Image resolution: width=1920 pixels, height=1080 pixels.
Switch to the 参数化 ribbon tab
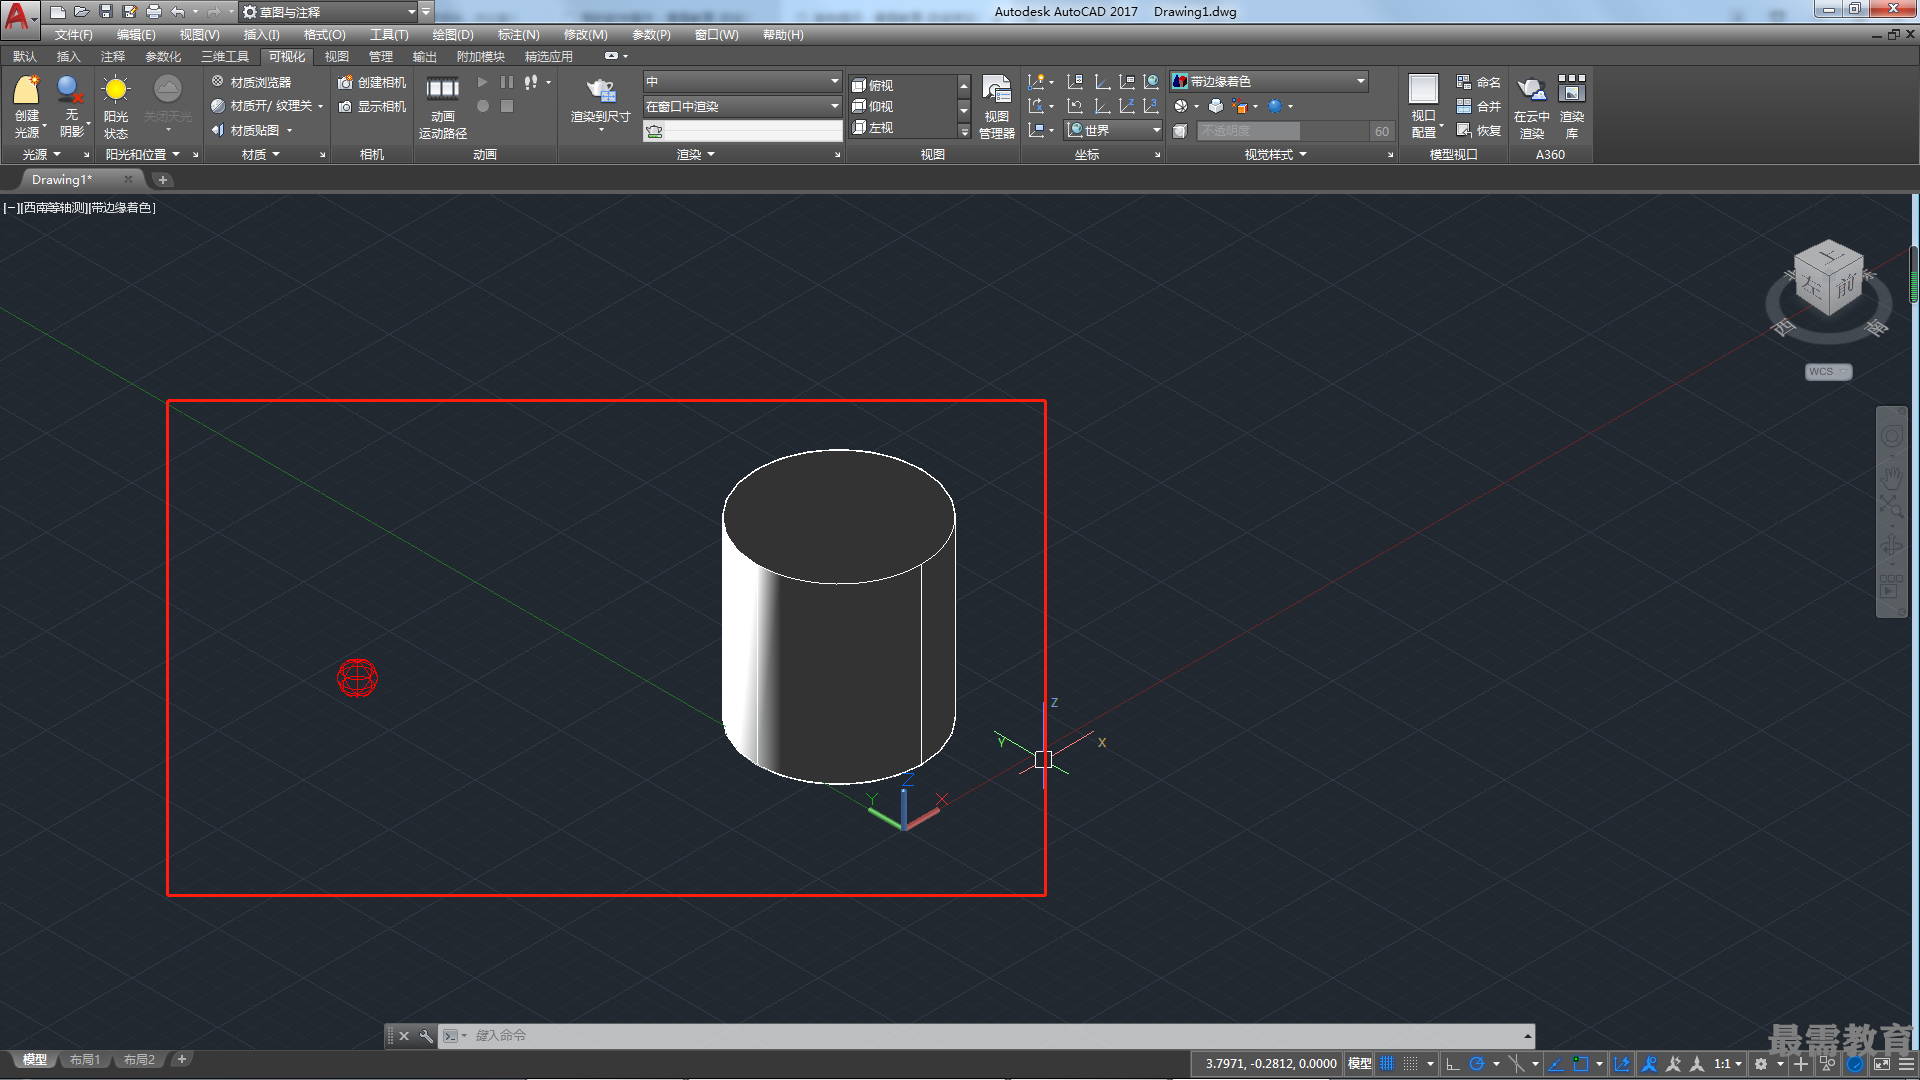click(x=163, y=56)
